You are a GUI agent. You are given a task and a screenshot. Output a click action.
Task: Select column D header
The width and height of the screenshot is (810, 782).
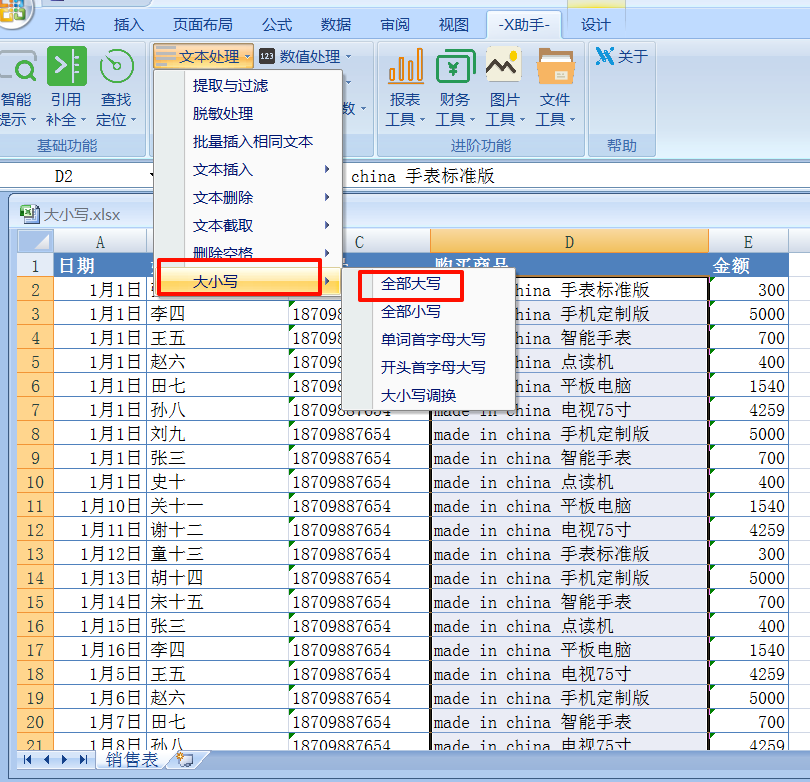click(569, 241)
